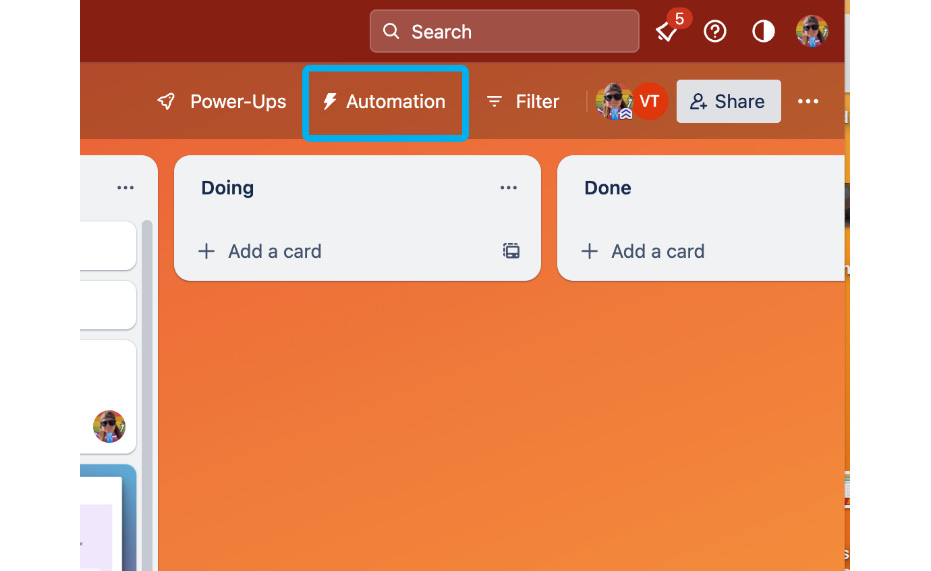The image size is (931, 571).
Task: Add a card to the Done list
Action: 643,251
